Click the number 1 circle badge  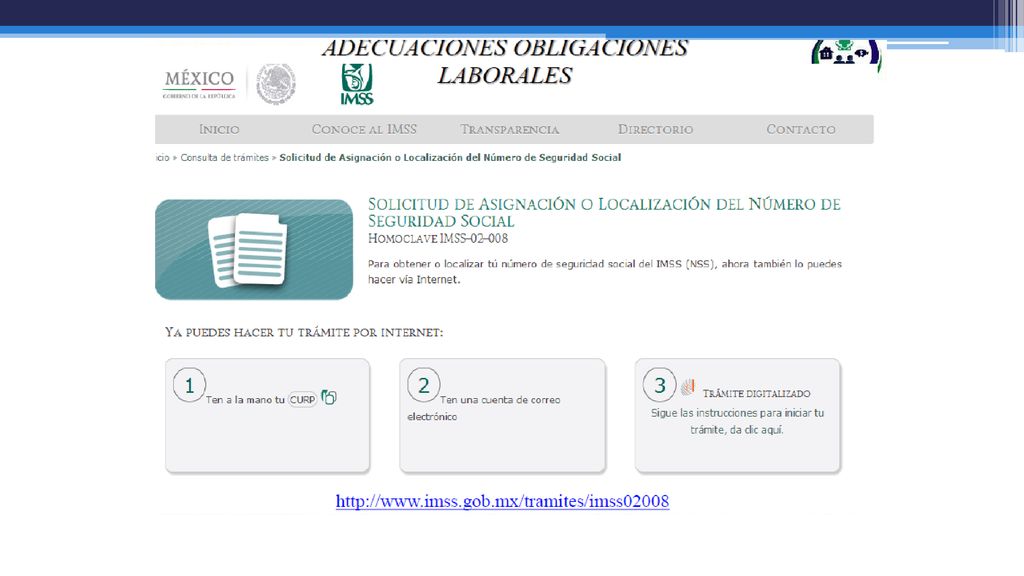point(189,385)
